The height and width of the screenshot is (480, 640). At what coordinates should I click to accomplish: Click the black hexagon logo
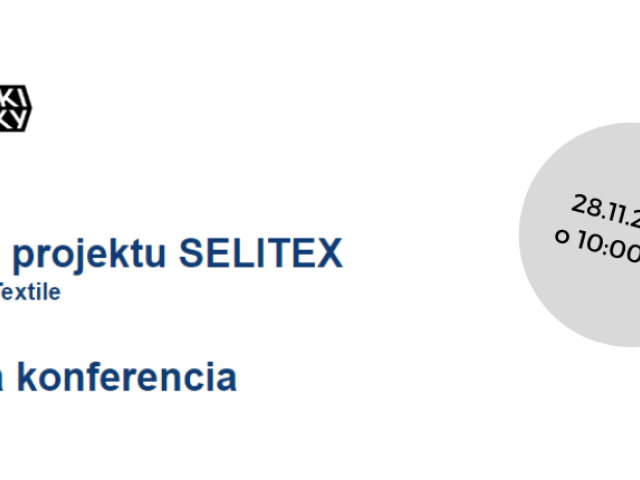click(15, 108)
